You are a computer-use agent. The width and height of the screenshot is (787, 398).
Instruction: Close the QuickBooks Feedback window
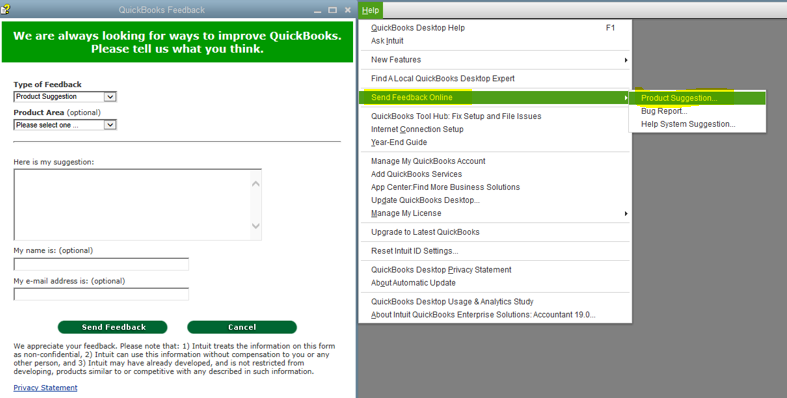pyautogui.click(x=348, y=10)
